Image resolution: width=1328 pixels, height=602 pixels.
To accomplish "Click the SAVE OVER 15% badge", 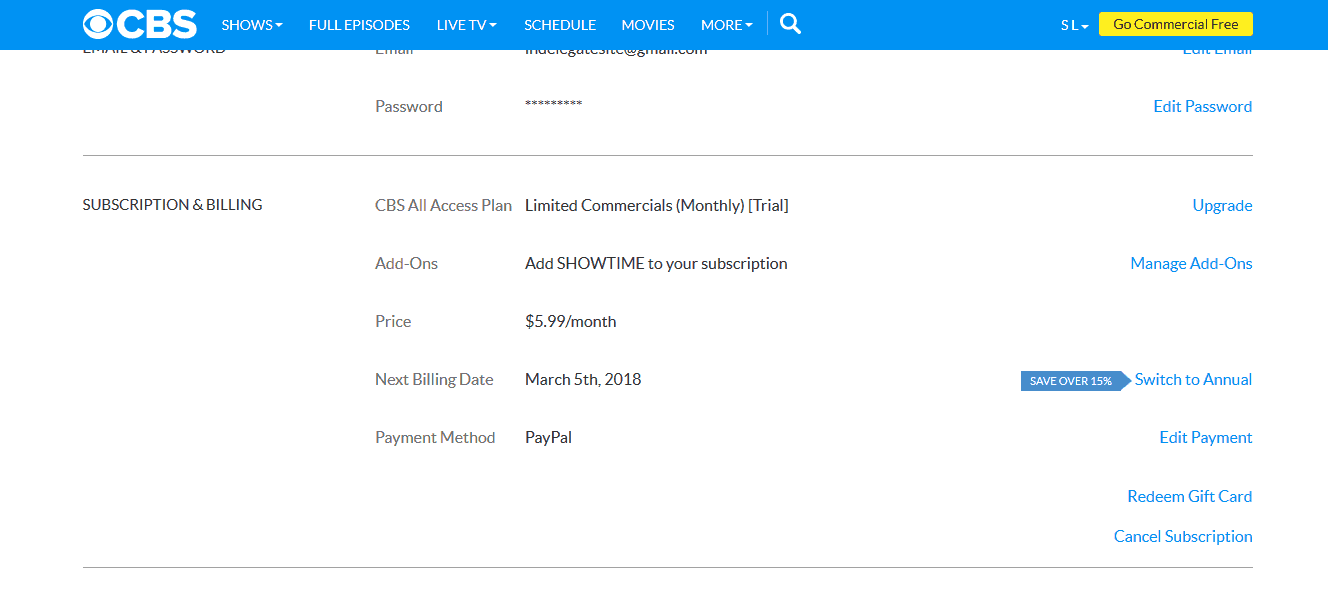I will [1075, 381].
